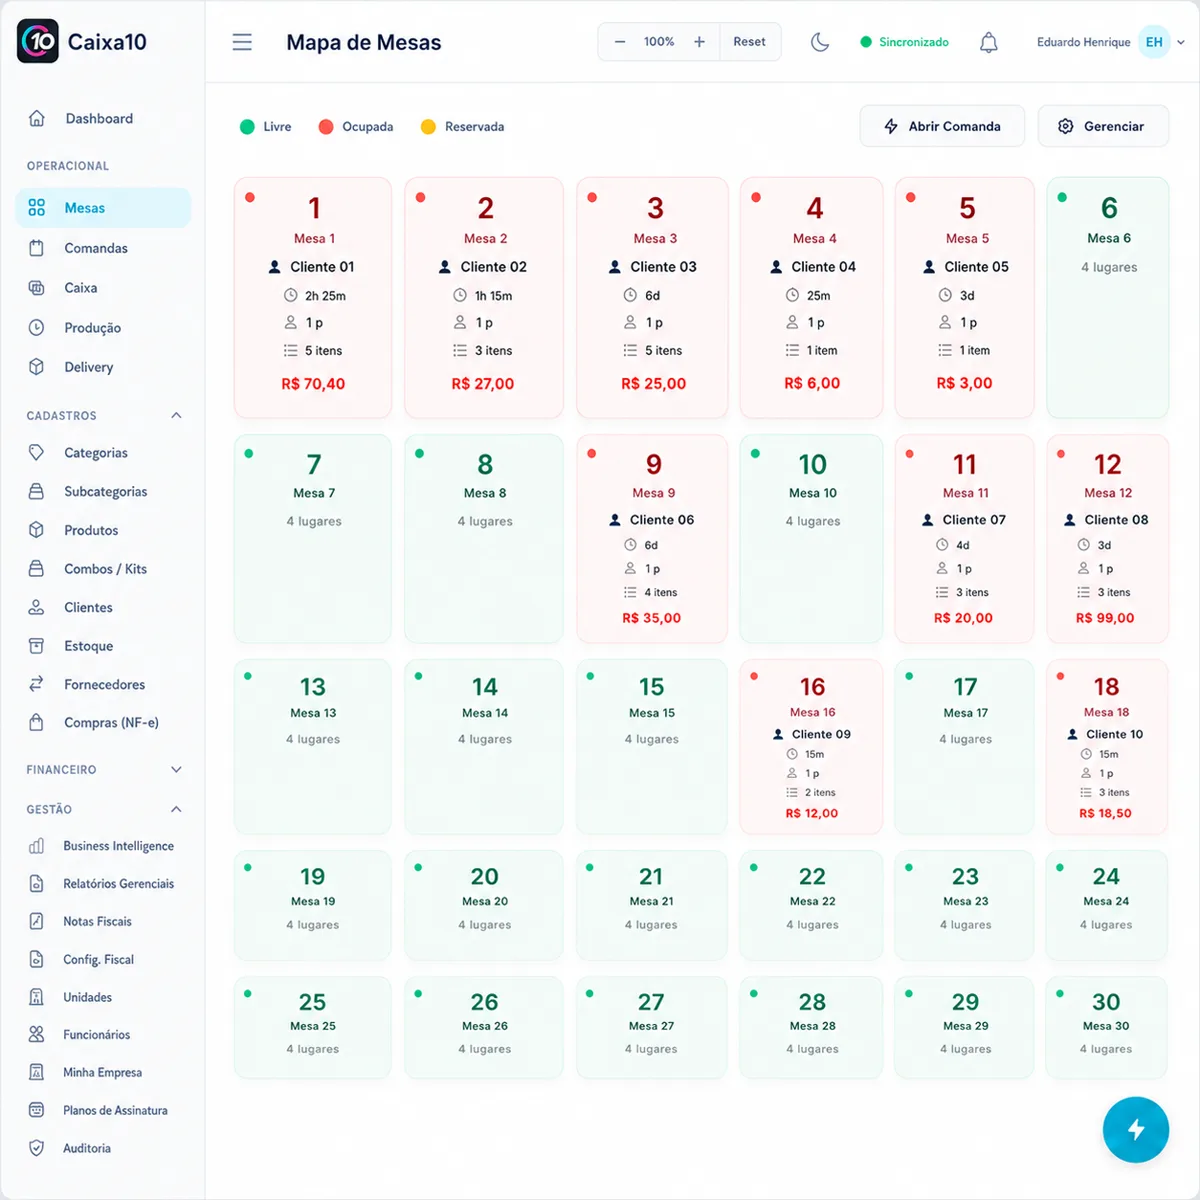Image resolution: width=1200 pixels, height=1200 pixels.
Task: Click the Categorias tag icon
Action: pyautogui.click(x=37, y=452)
